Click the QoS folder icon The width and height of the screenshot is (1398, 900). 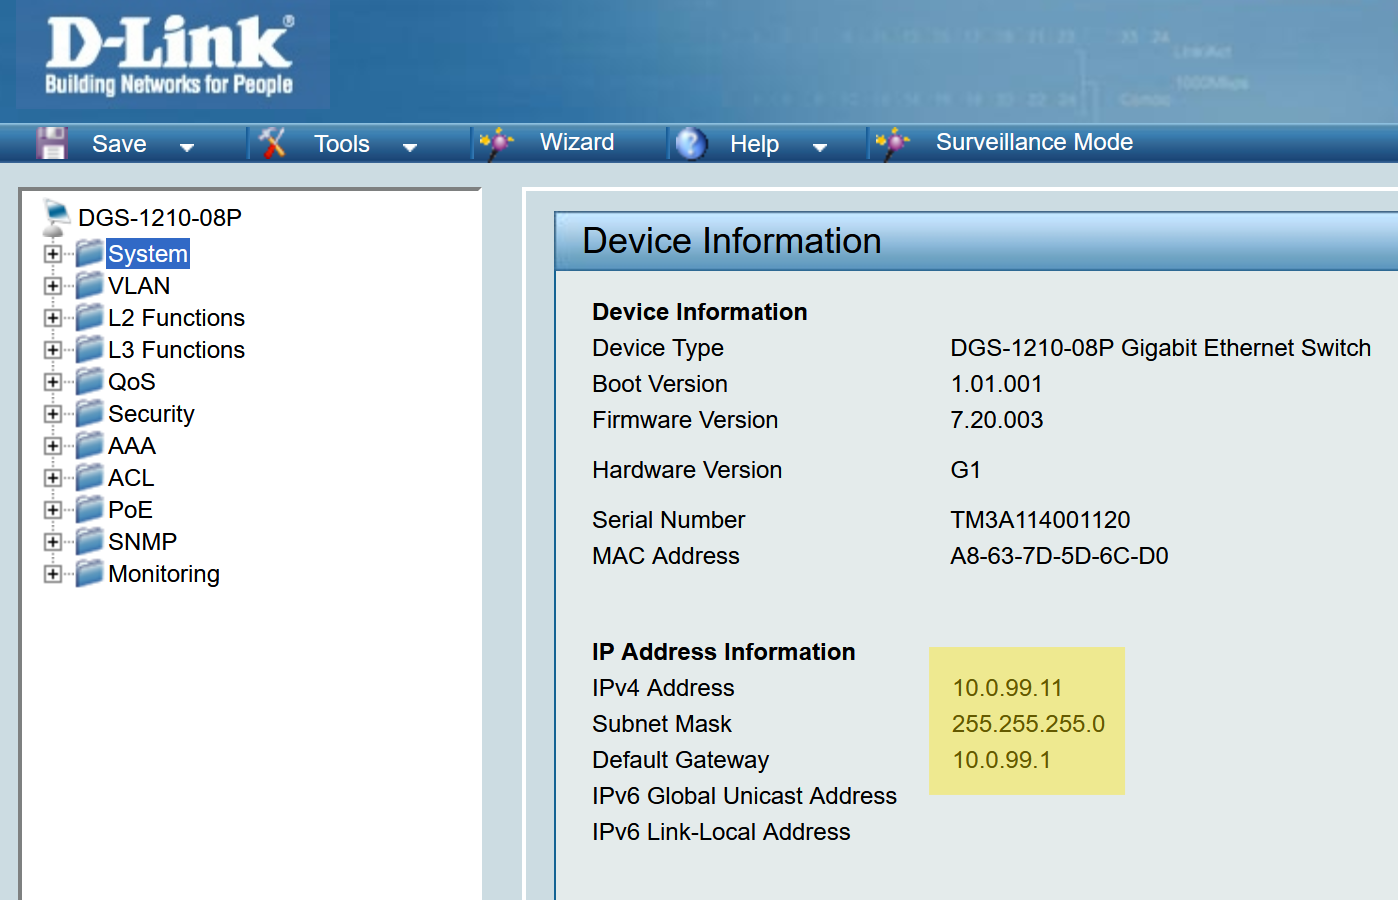click(x=90, y=381)
